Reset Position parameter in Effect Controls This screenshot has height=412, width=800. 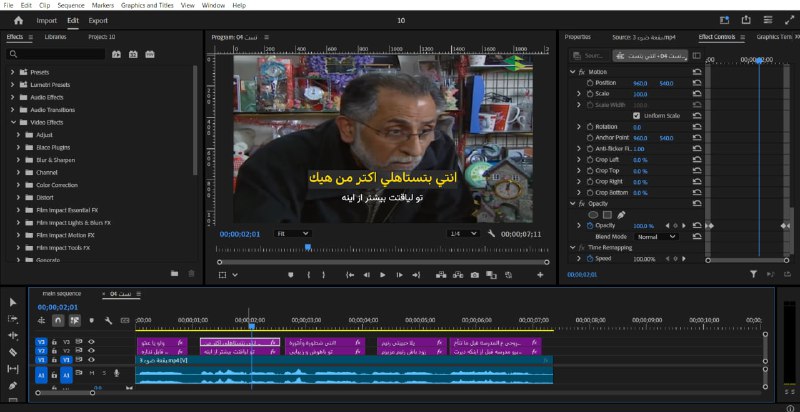pyautogui.click(x=697, y=83)
